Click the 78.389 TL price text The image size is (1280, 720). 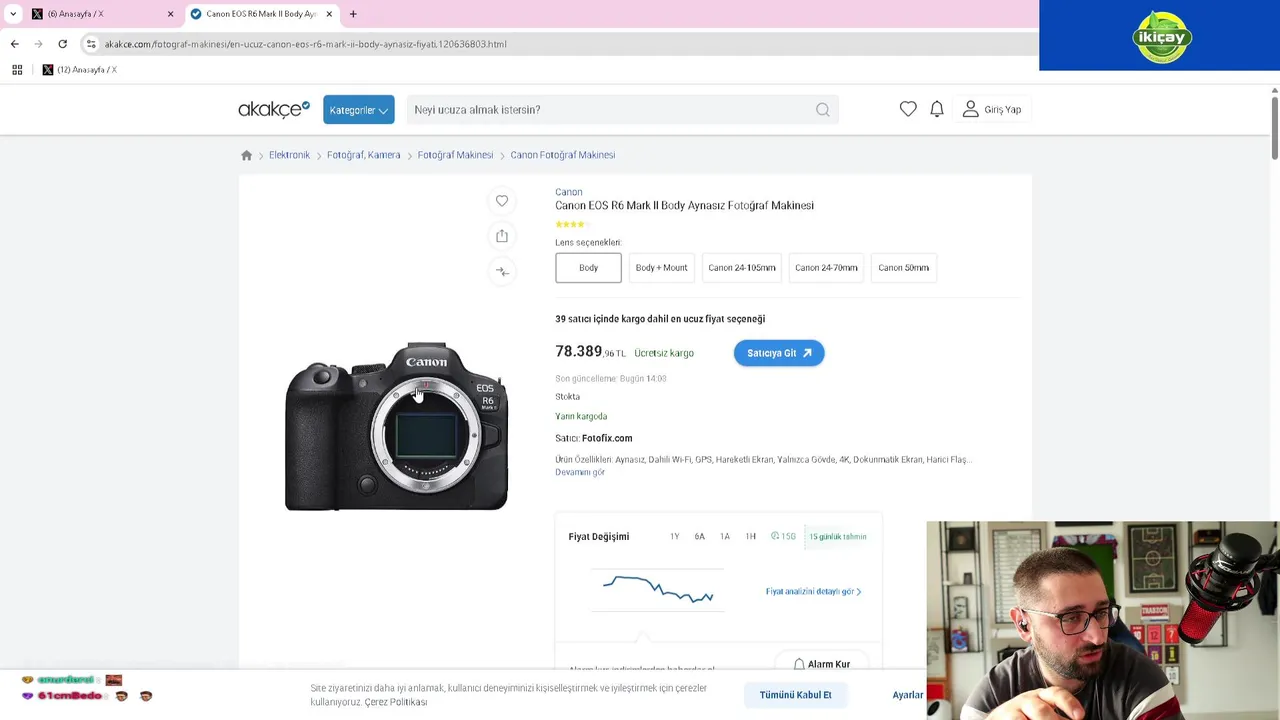(590, 352)
